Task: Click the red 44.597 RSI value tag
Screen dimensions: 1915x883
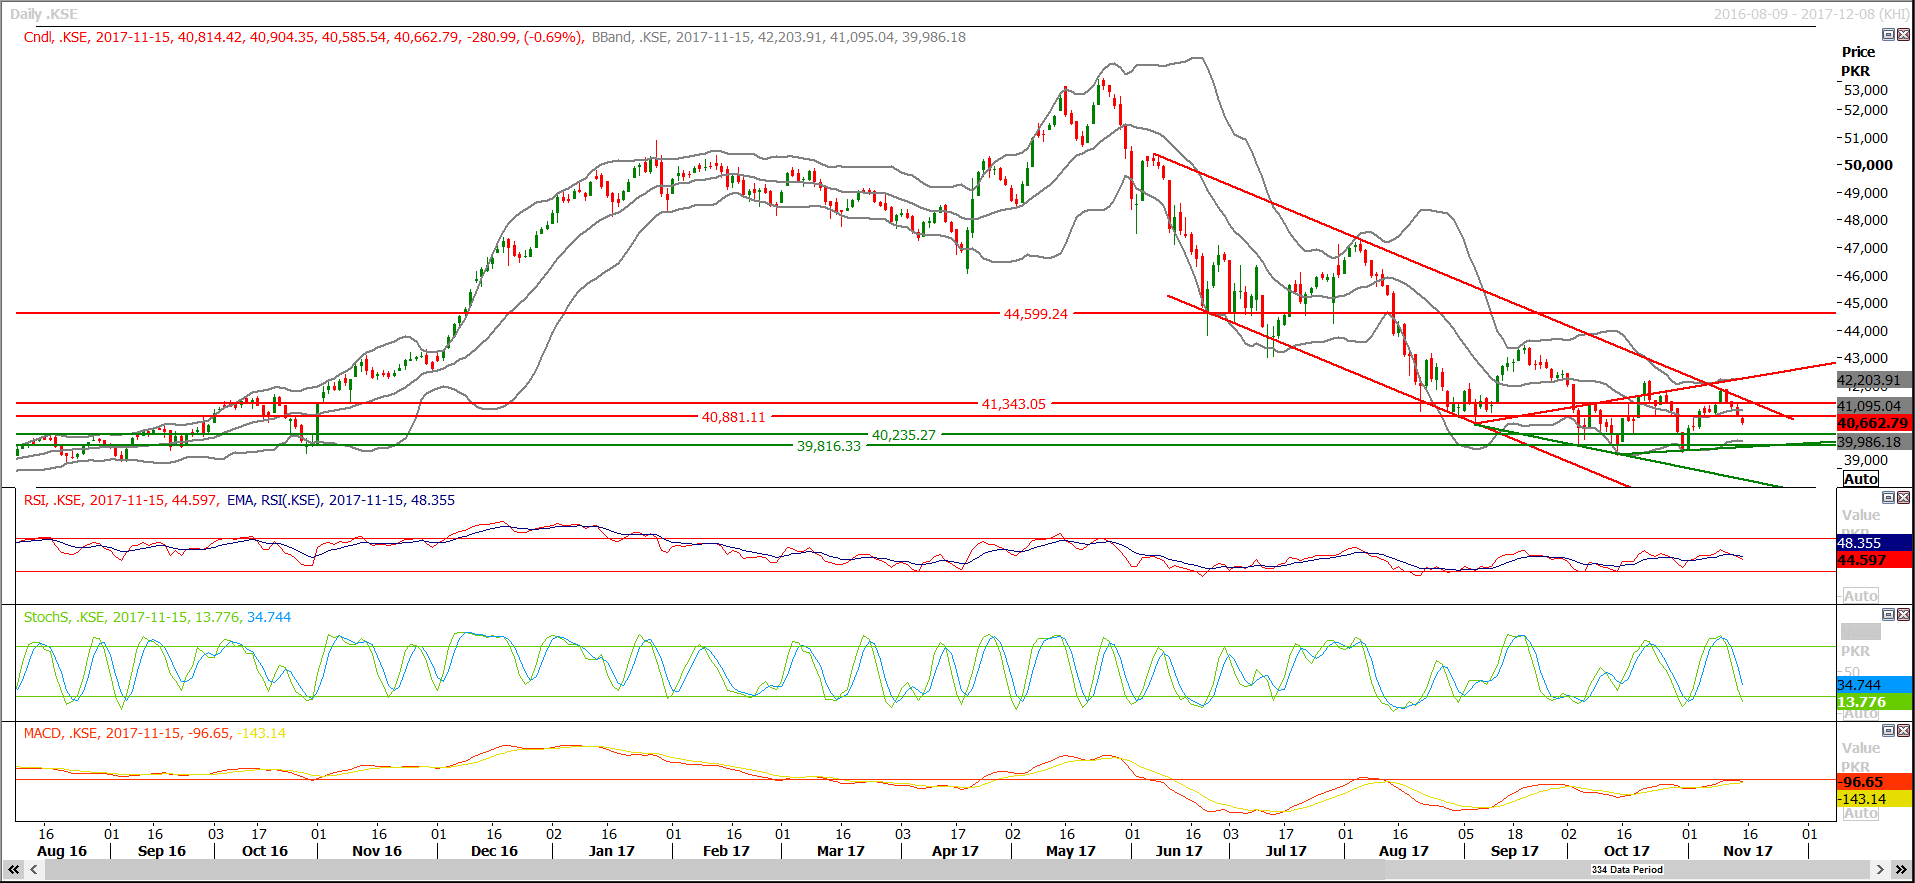Action: pyautogui.click(x=1874, y=560)
